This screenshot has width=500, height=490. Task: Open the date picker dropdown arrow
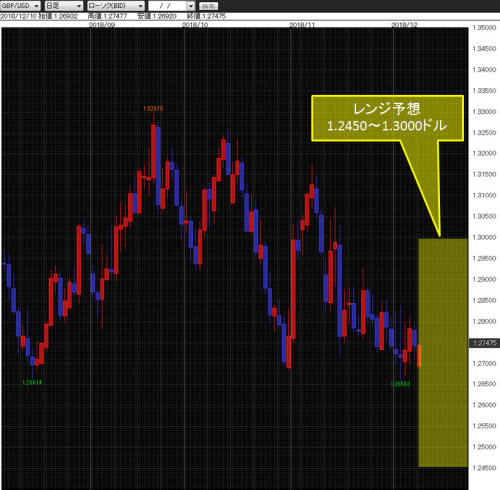point(191,6)
